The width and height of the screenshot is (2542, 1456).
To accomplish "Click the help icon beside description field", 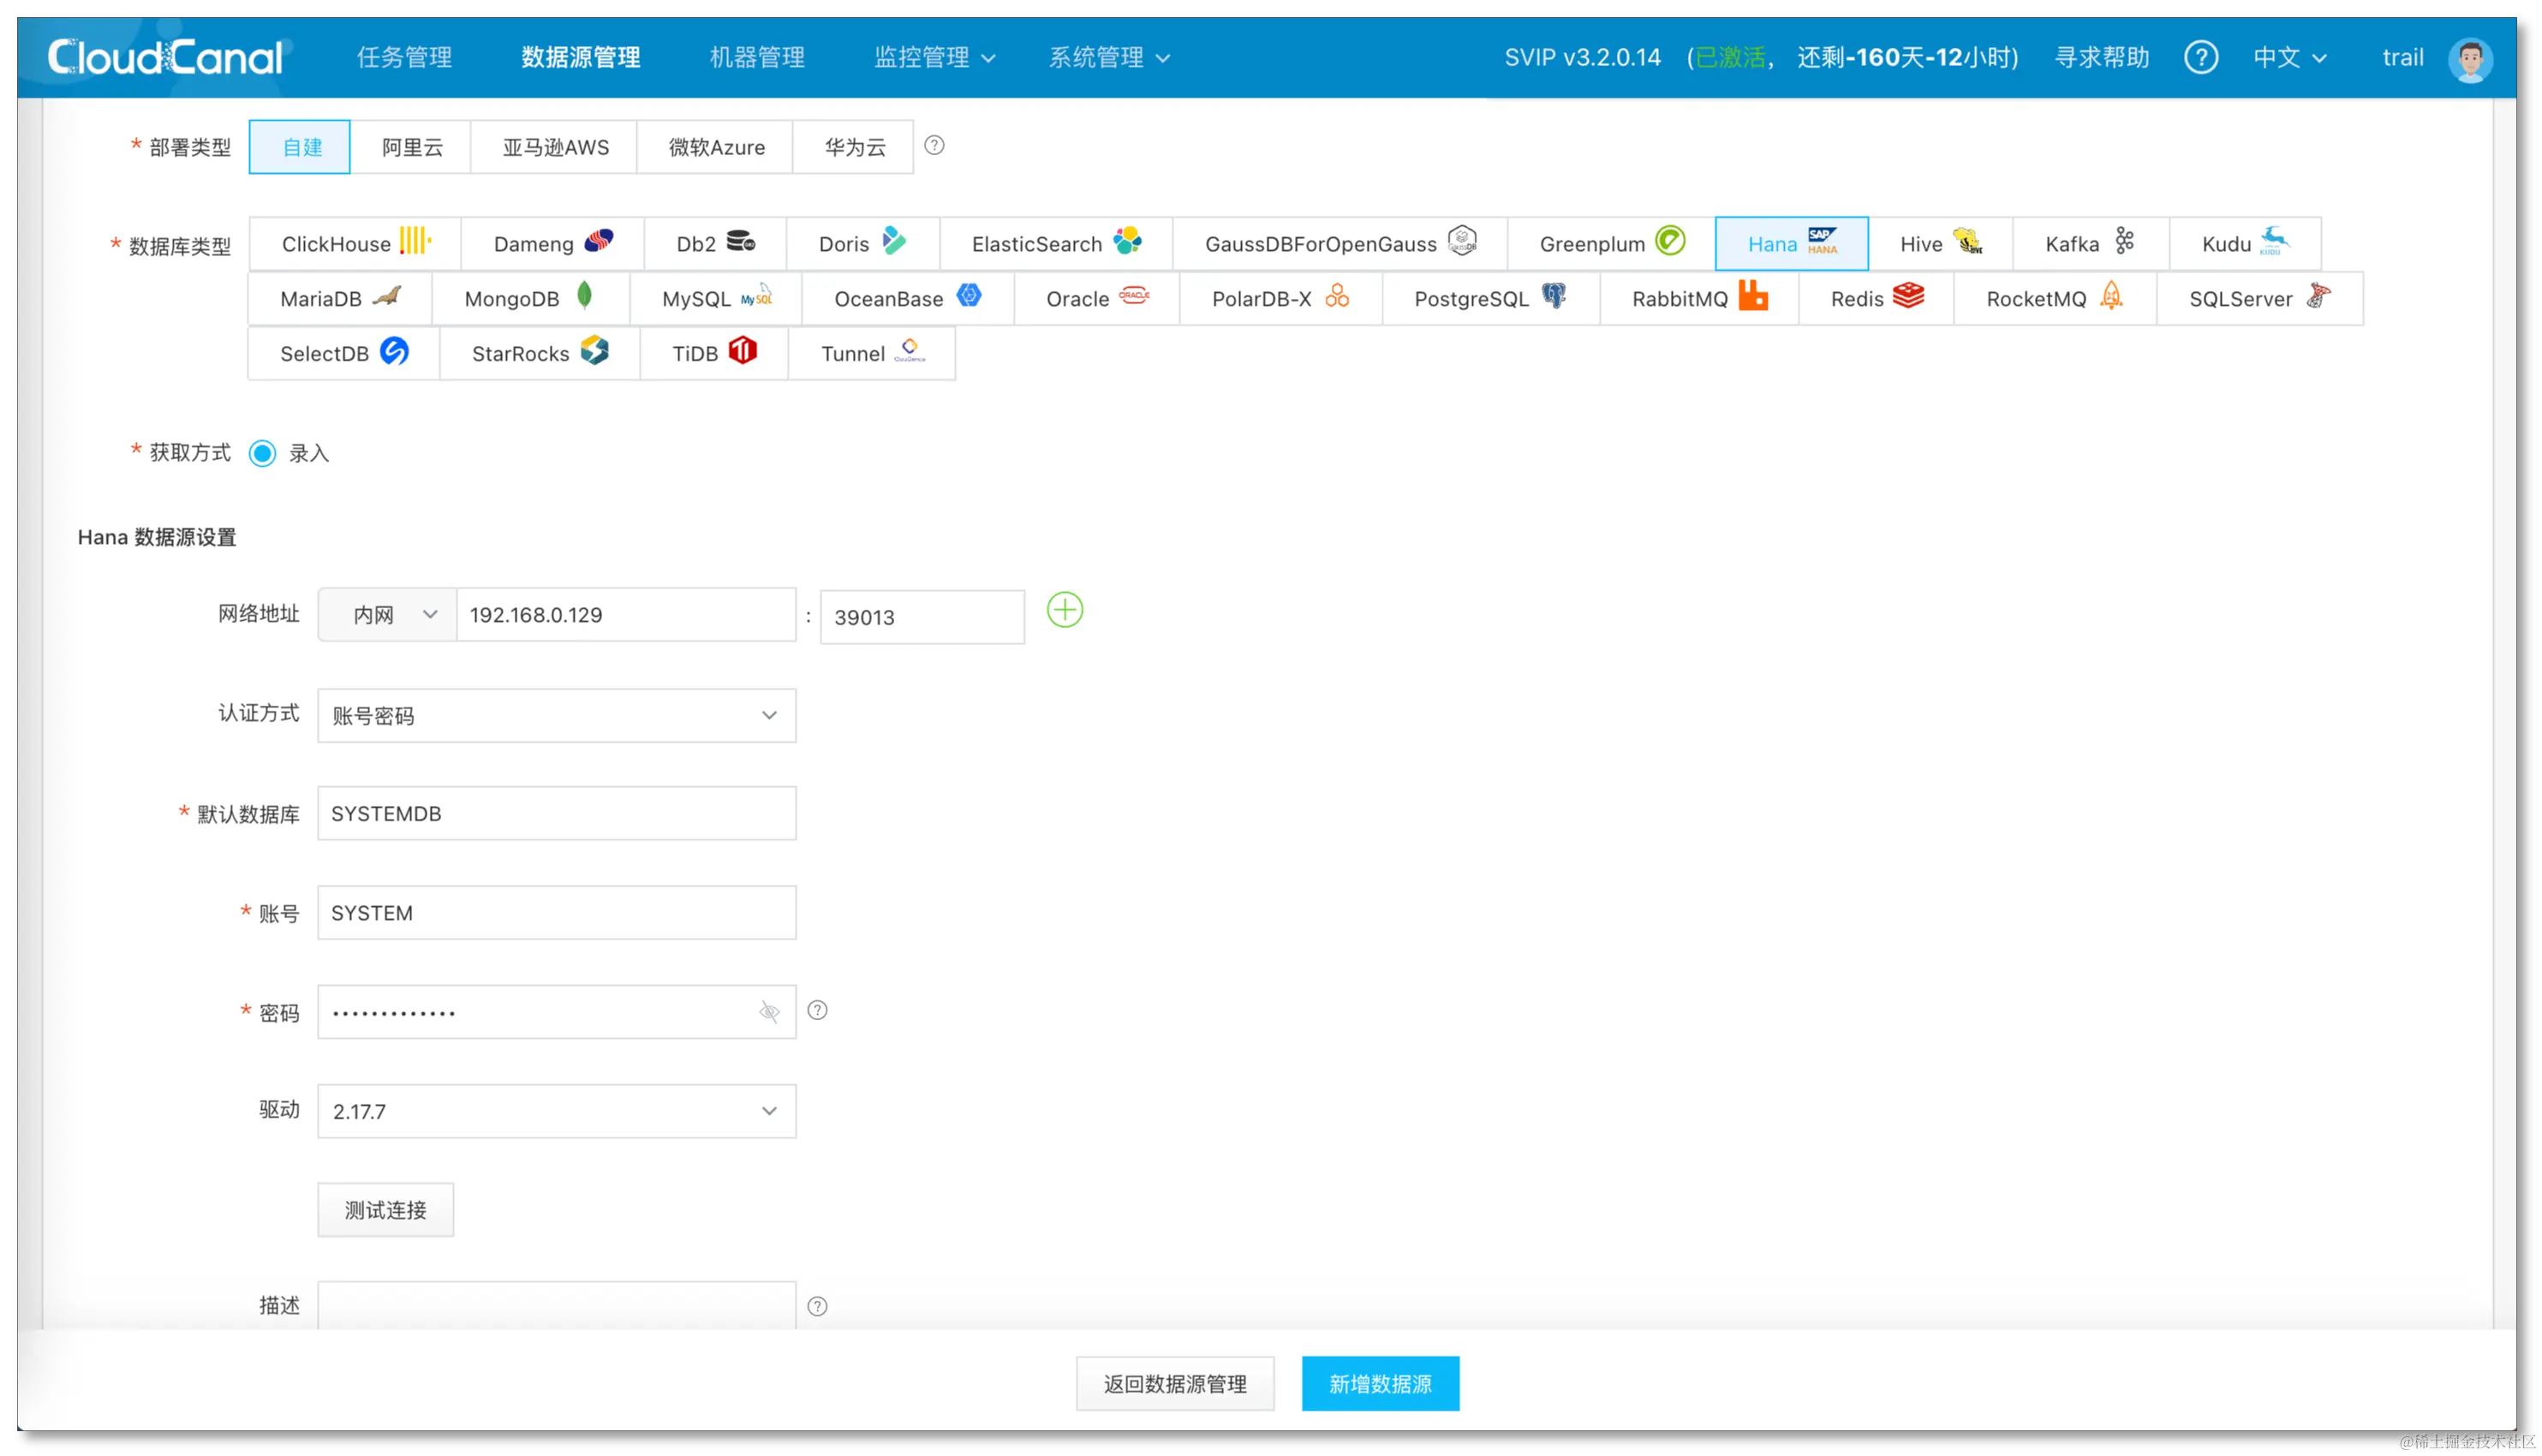I will (x=817, y=1306).
